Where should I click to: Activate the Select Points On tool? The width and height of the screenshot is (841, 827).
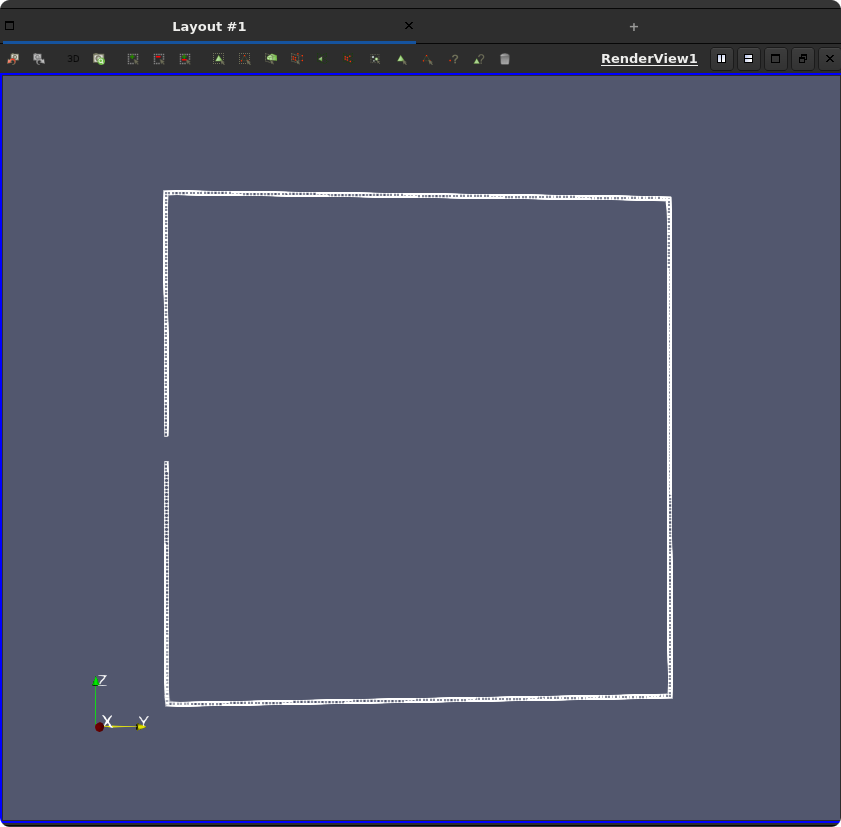pos(245,59)
